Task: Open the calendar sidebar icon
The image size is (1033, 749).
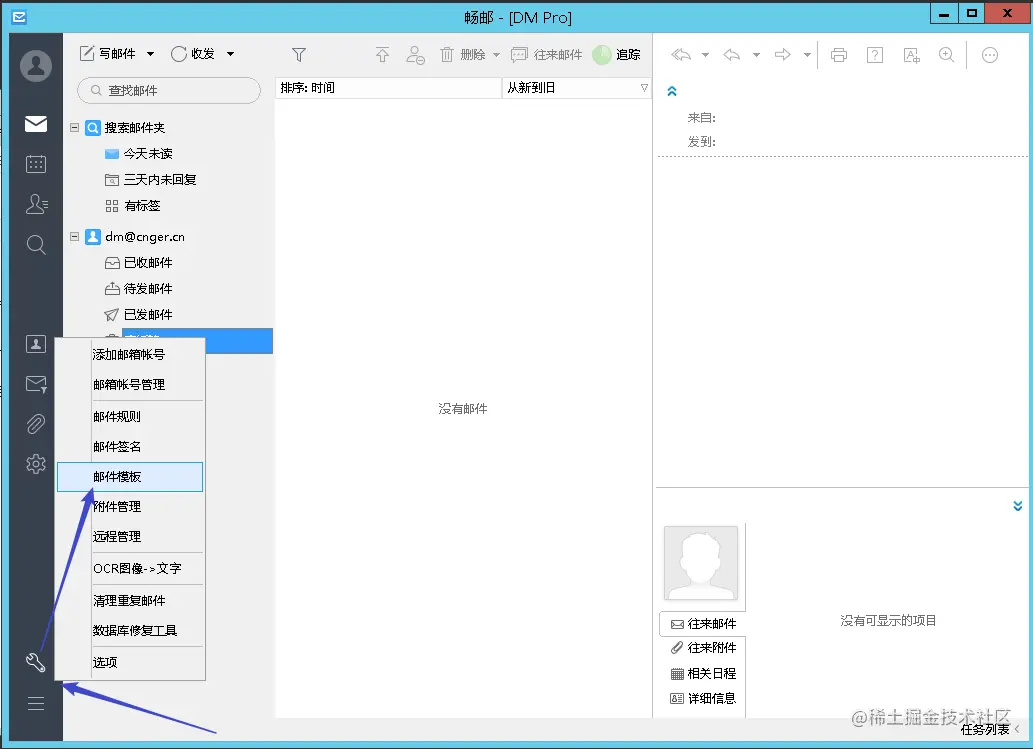Action: tap(36, 164)
